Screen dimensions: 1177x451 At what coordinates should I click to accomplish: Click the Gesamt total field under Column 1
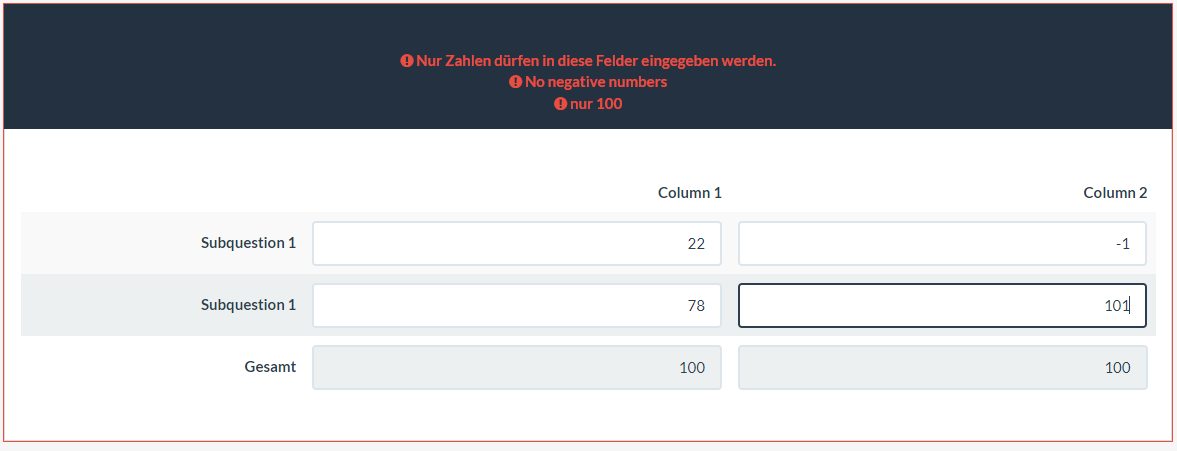coord(516,367)
